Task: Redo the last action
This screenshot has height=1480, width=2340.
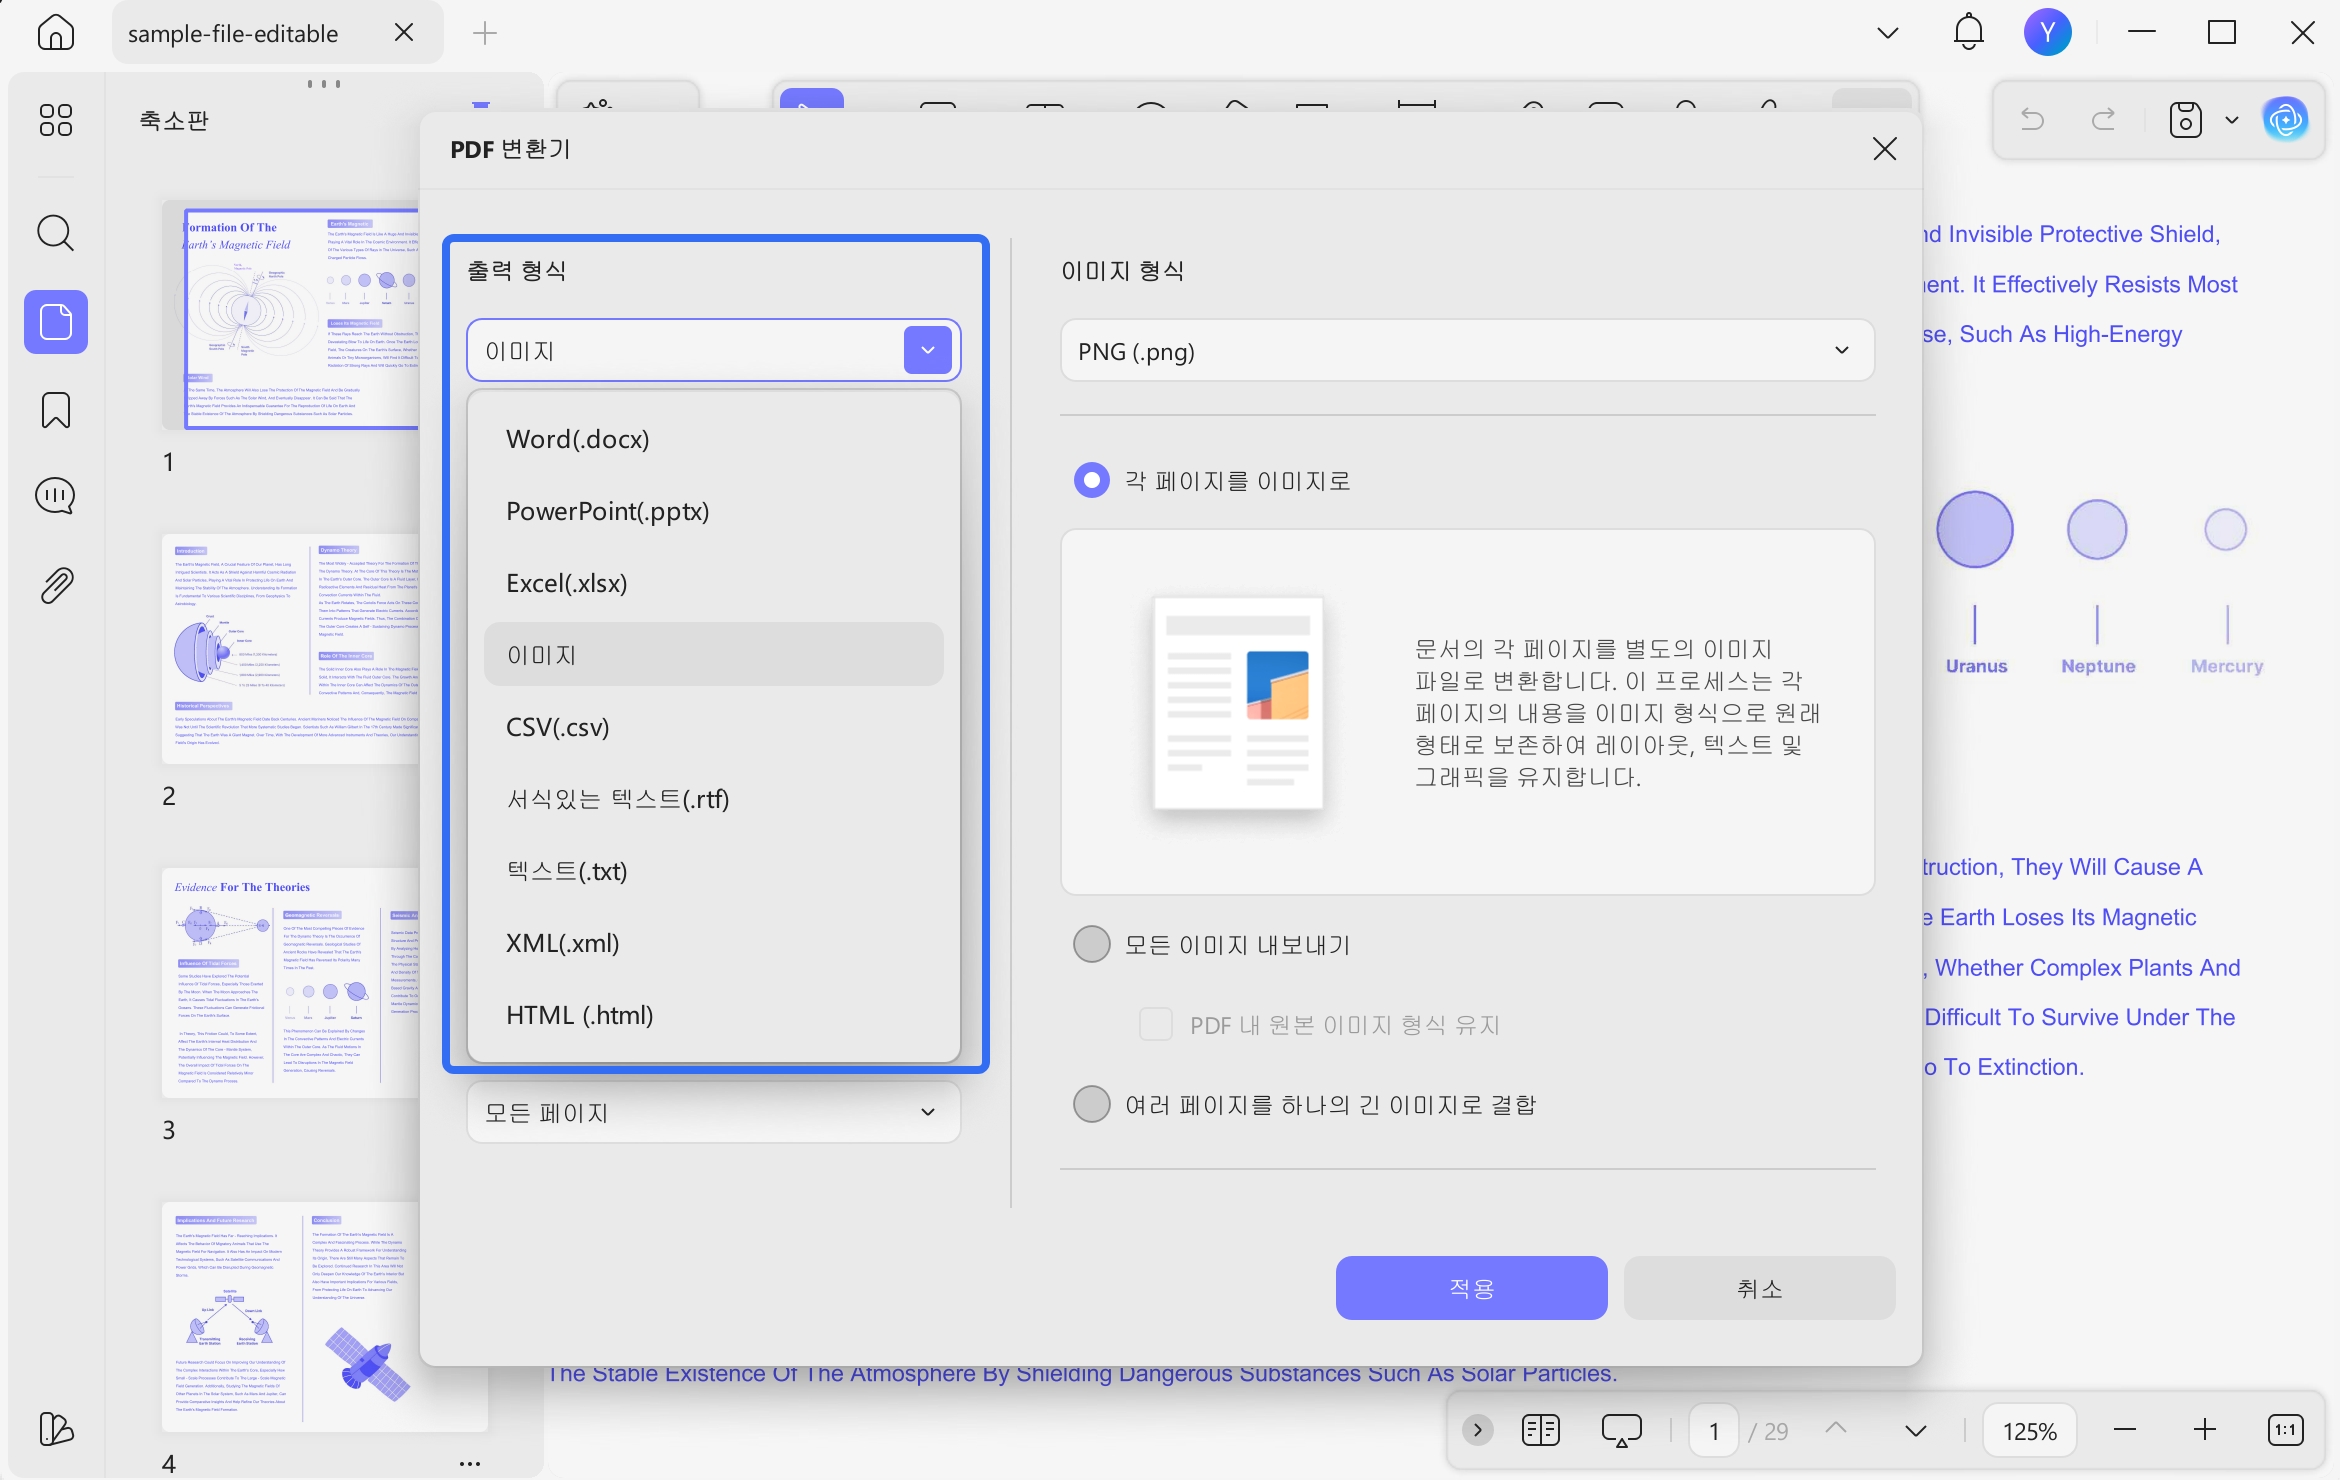Action: click(x=2104, y=120)
